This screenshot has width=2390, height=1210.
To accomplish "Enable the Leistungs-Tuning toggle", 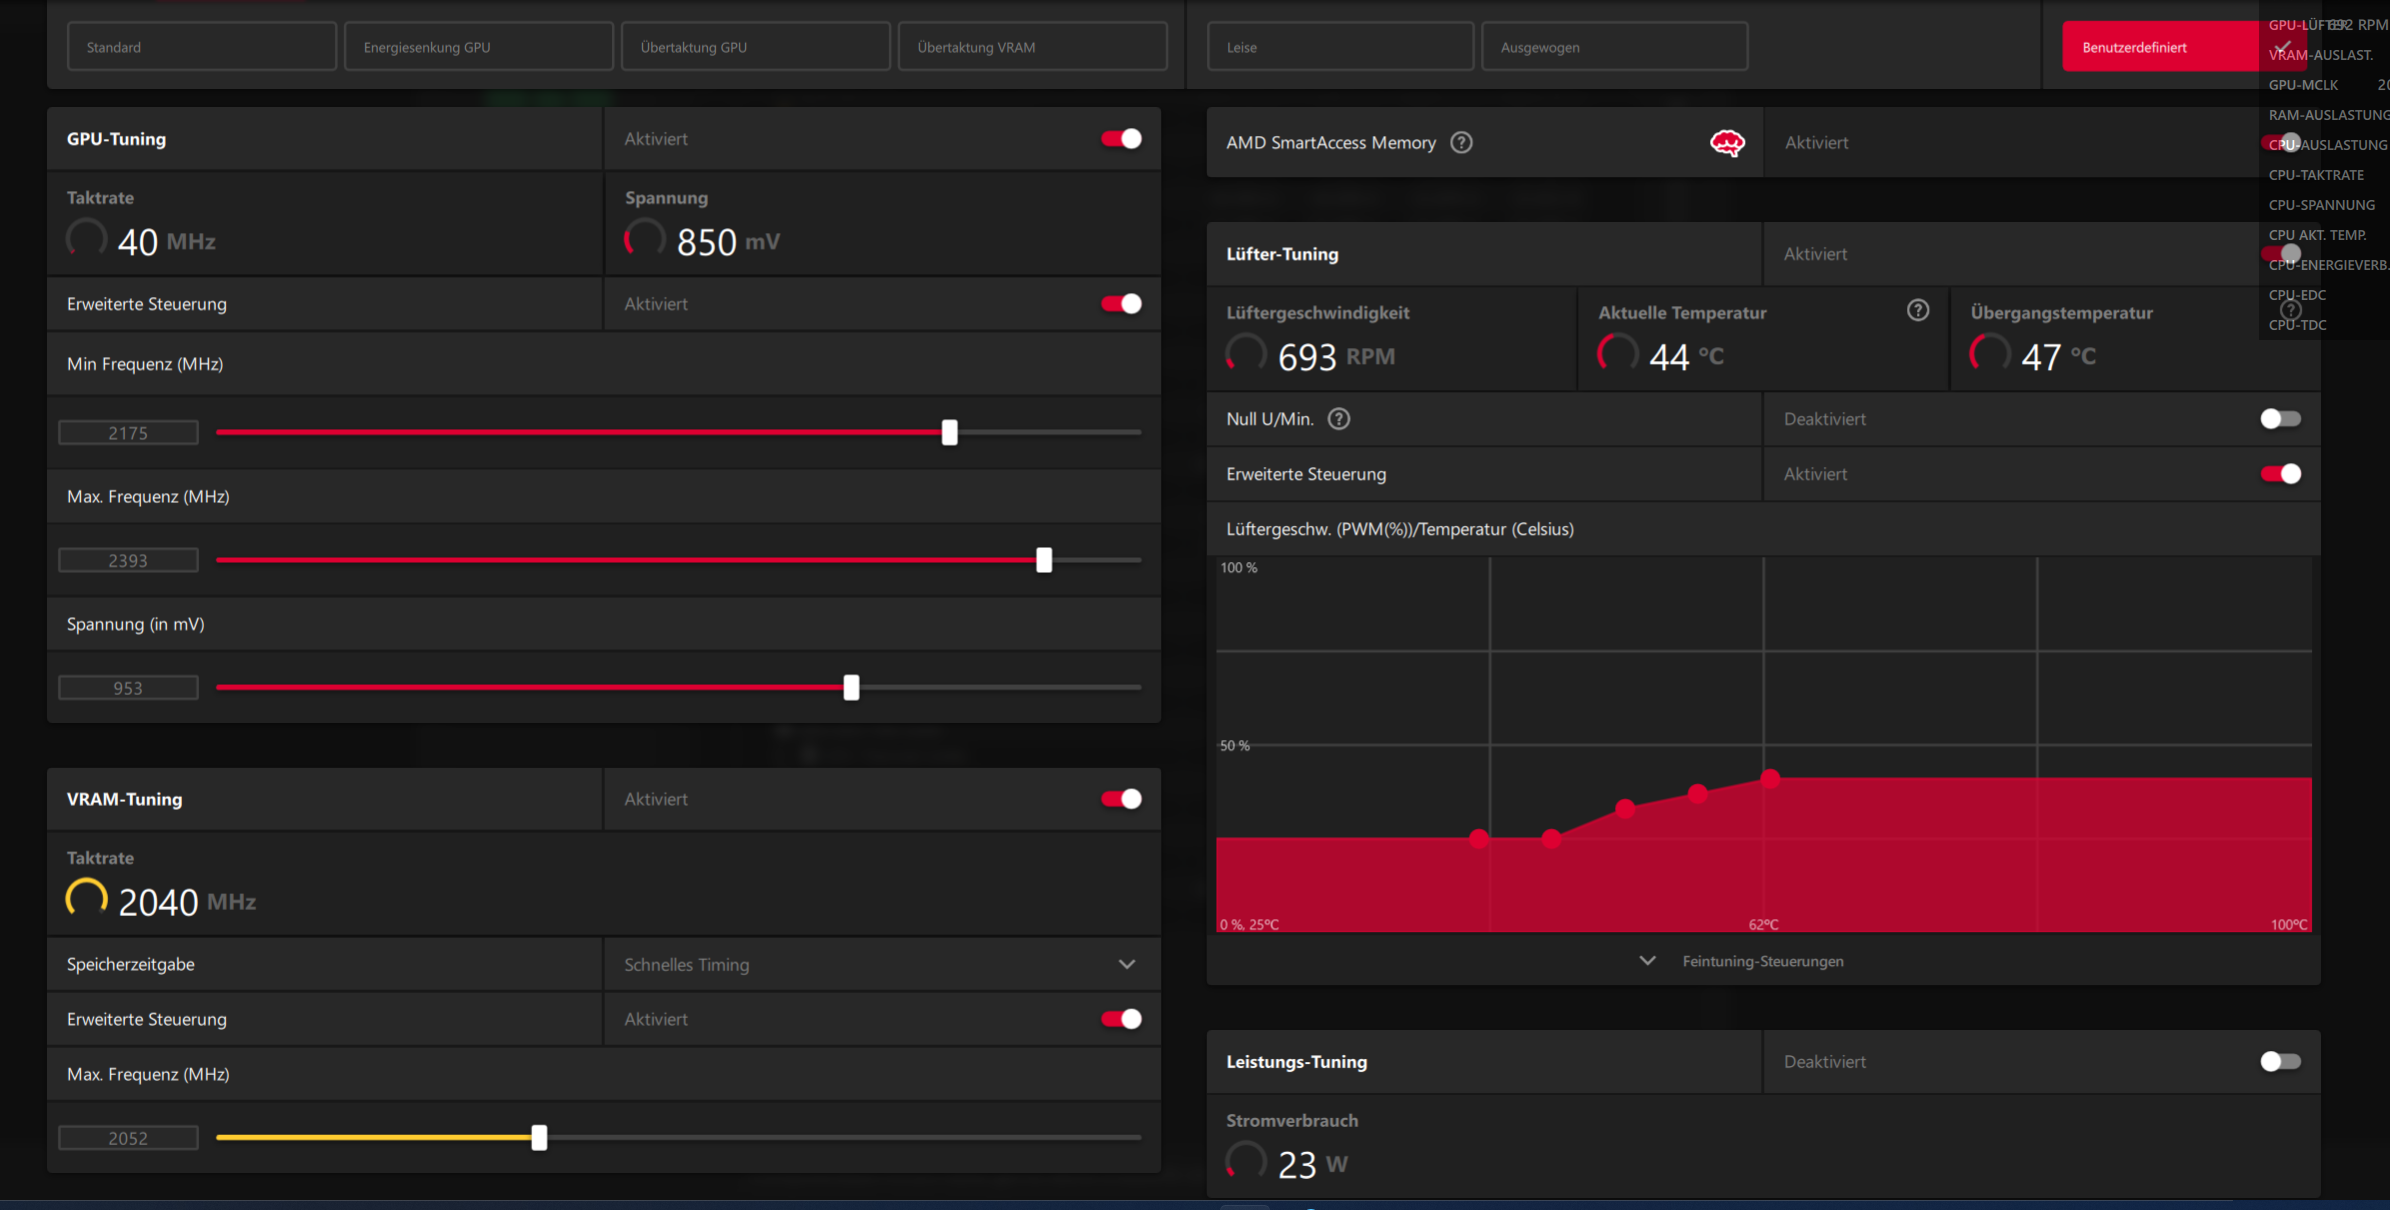I will click(2280, 1062).
